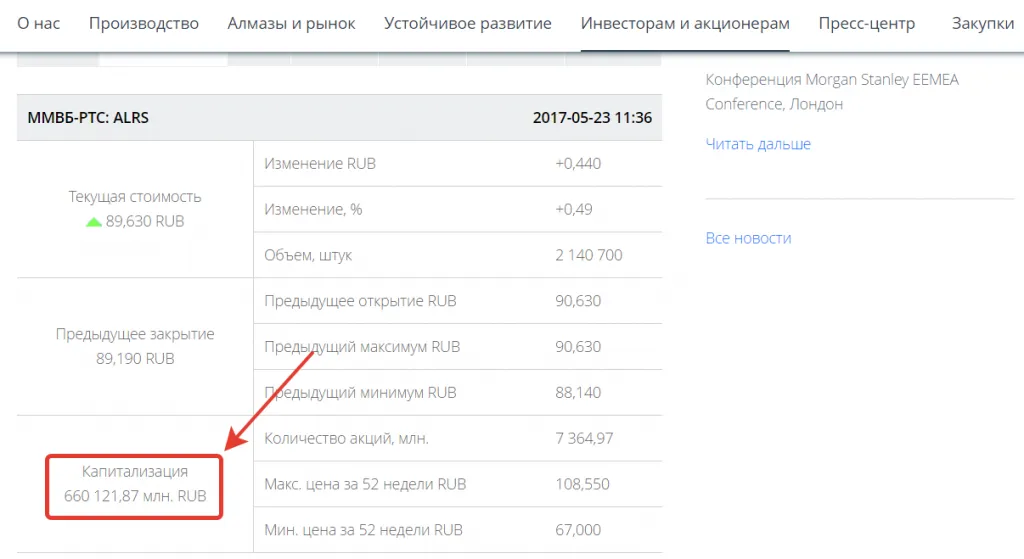
Task: Click the Предыдущее закрытие 89,190 RUB cell
Action: [134, 346]
